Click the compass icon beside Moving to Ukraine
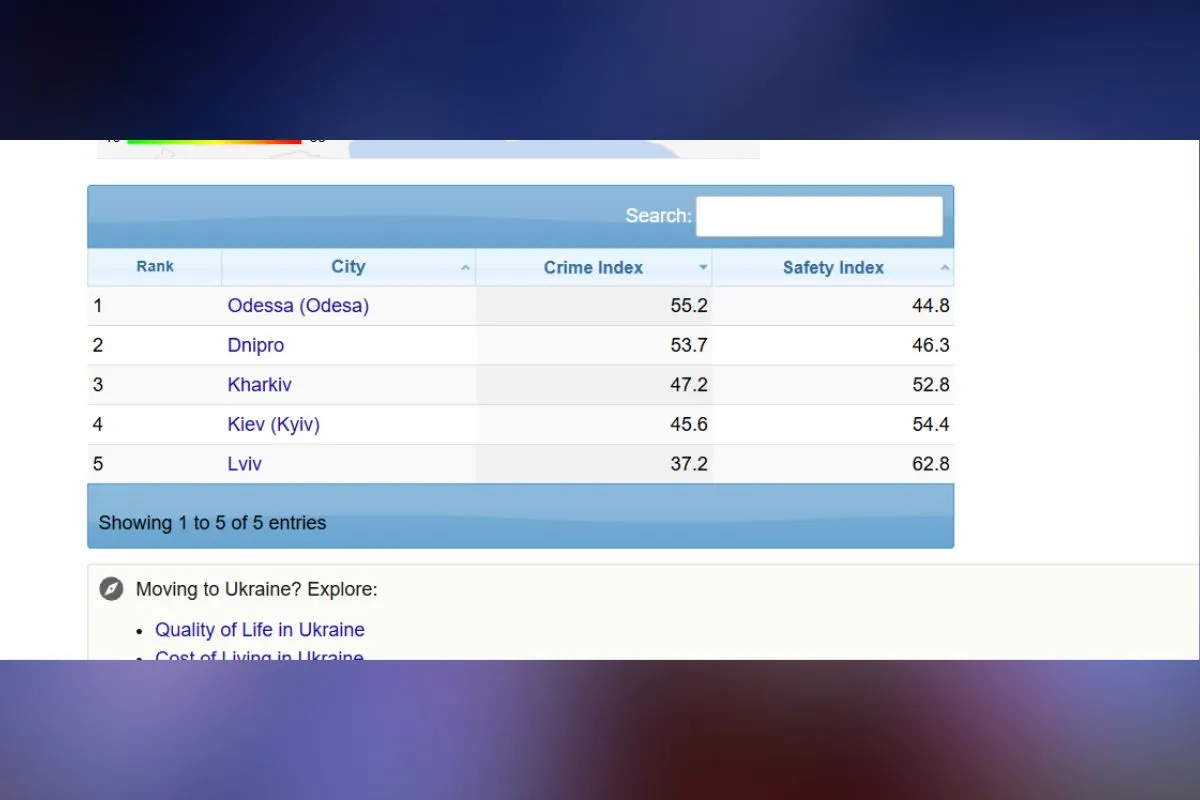Screen dimensions: 1200x800 111,589
